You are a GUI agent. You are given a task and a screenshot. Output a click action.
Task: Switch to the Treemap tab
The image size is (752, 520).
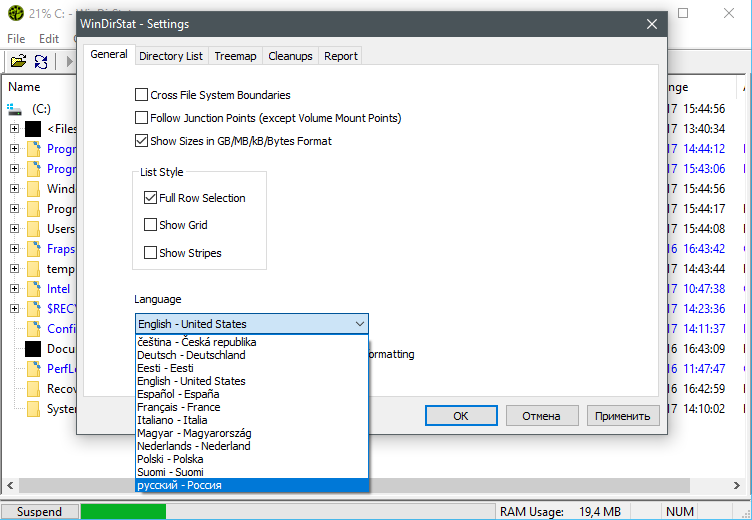tap(236, 56)
